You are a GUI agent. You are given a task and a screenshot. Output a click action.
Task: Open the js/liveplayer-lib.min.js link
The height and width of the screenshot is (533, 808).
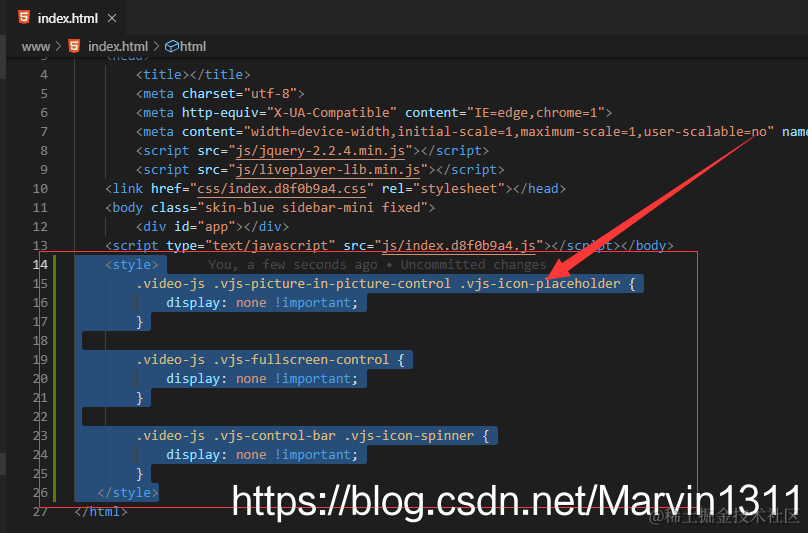pos(328,170)
